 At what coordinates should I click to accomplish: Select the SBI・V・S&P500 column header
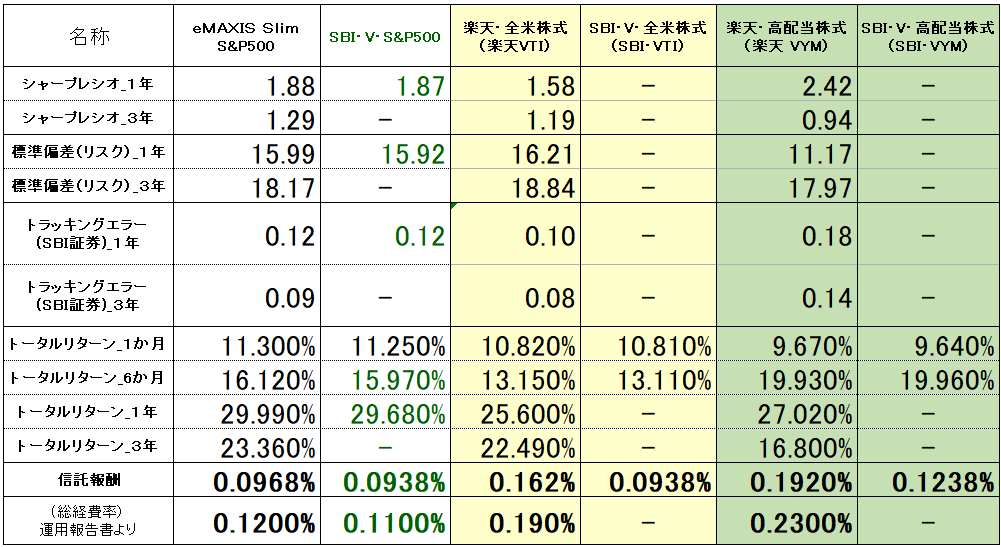(385, 36)
